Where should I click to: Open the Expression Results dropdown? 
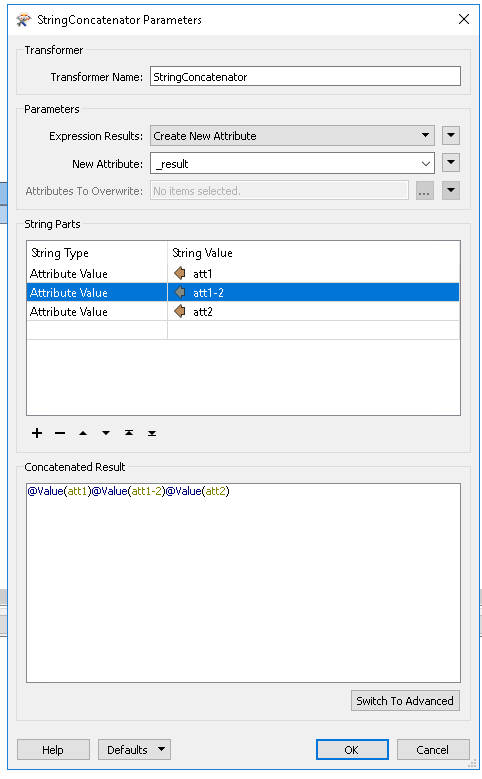coord(292,136)
